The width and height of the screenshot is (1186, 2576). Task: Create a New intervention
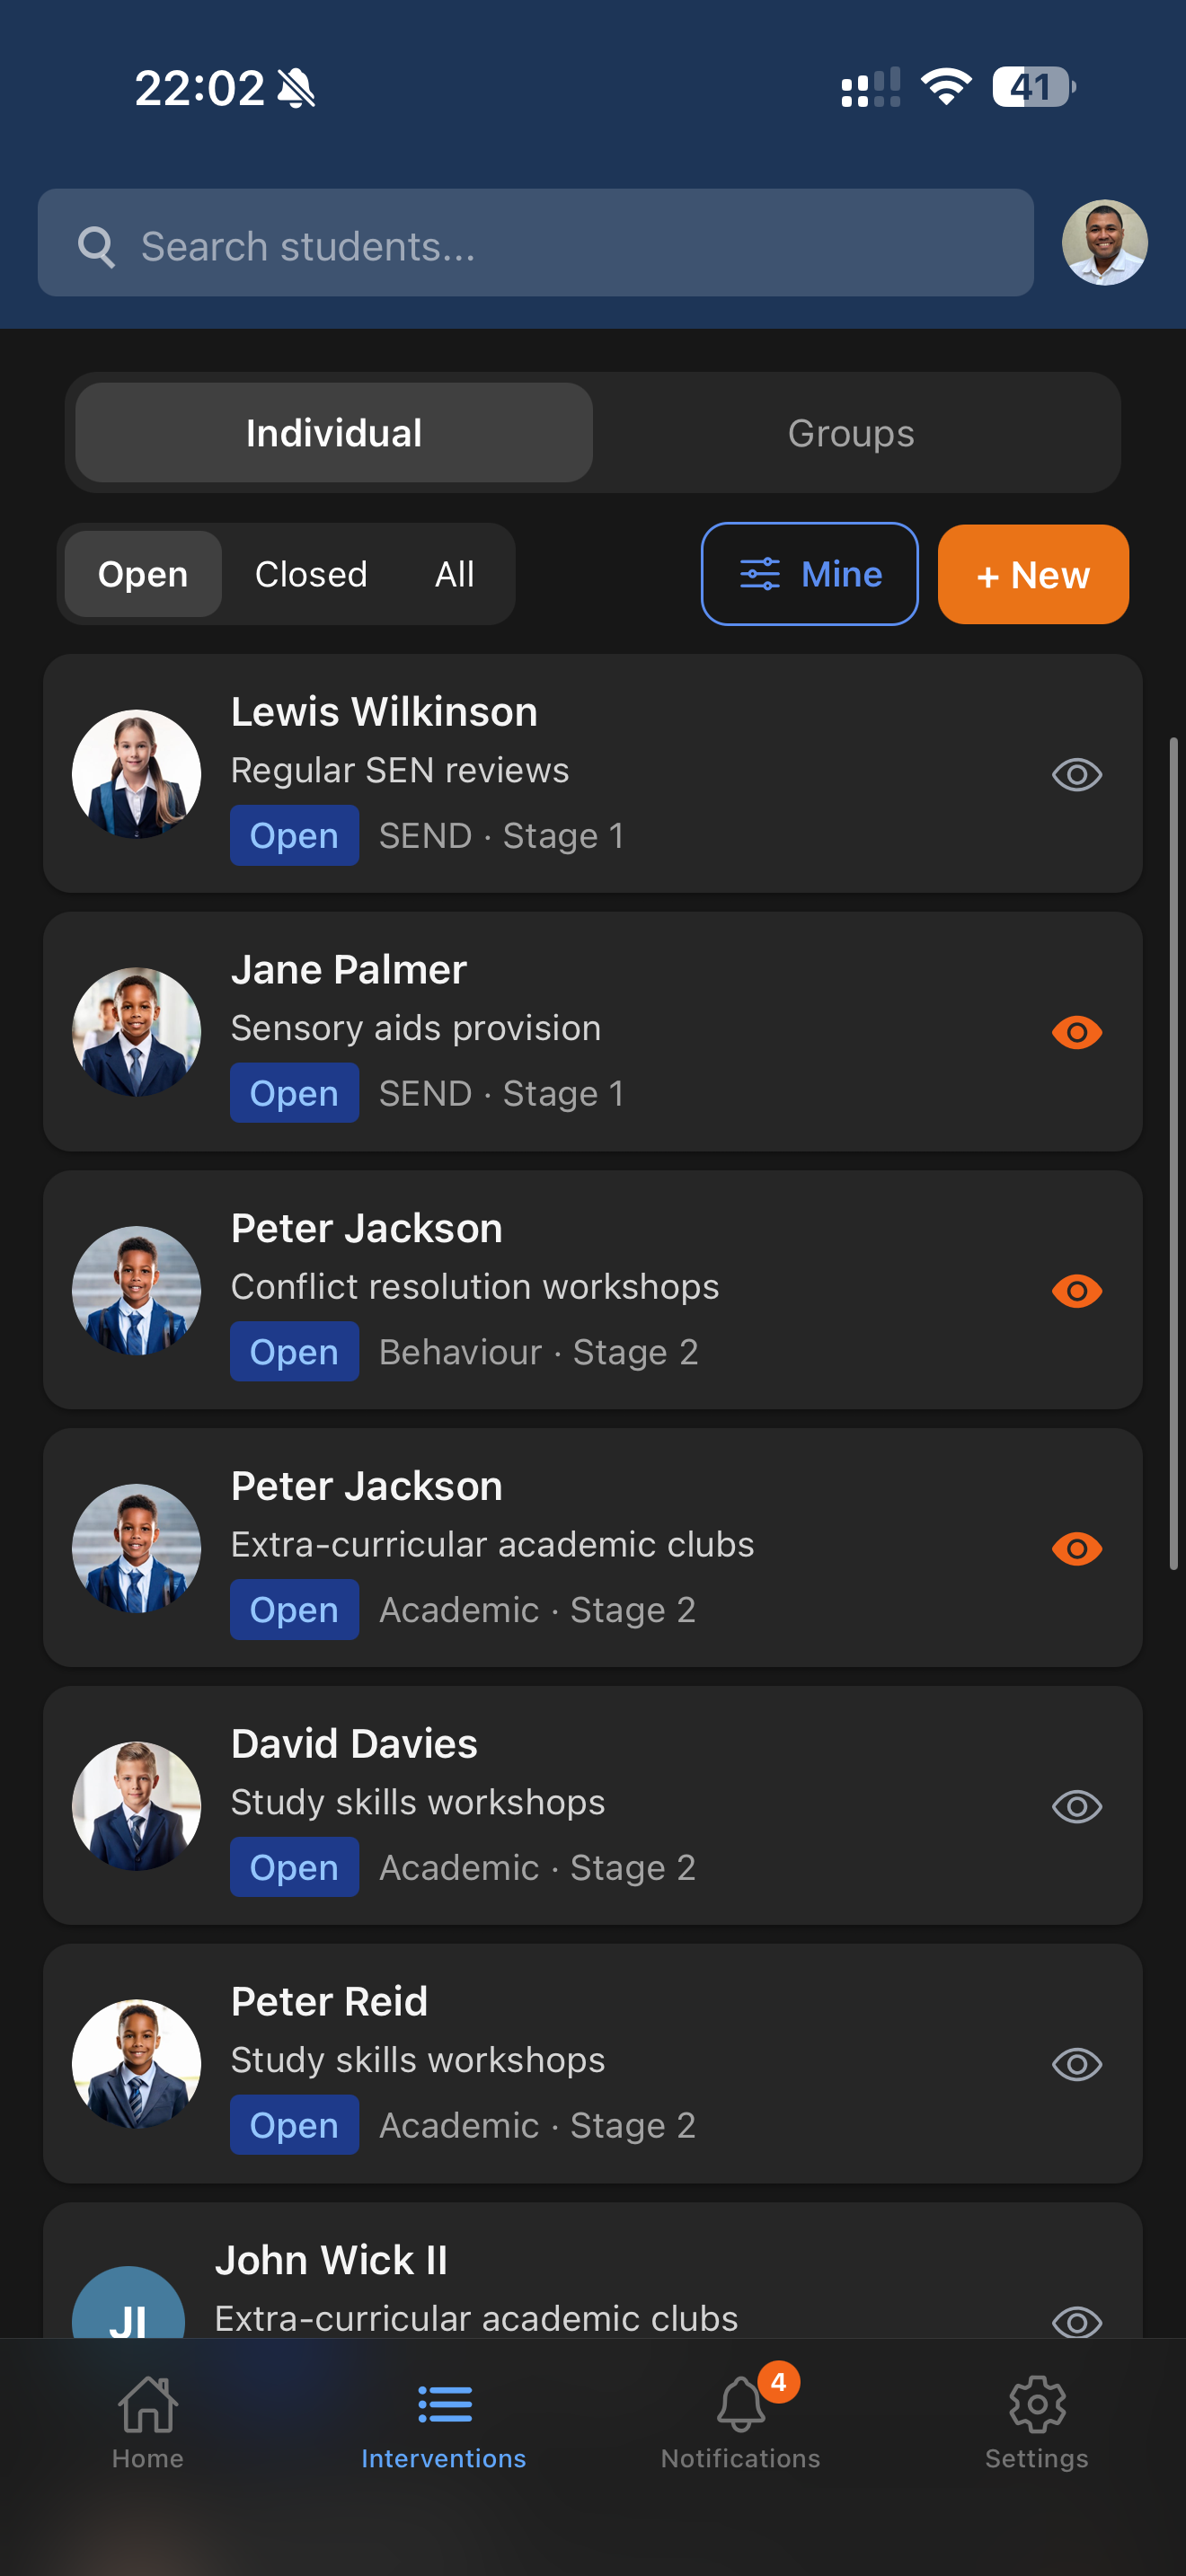[1032, 575]
